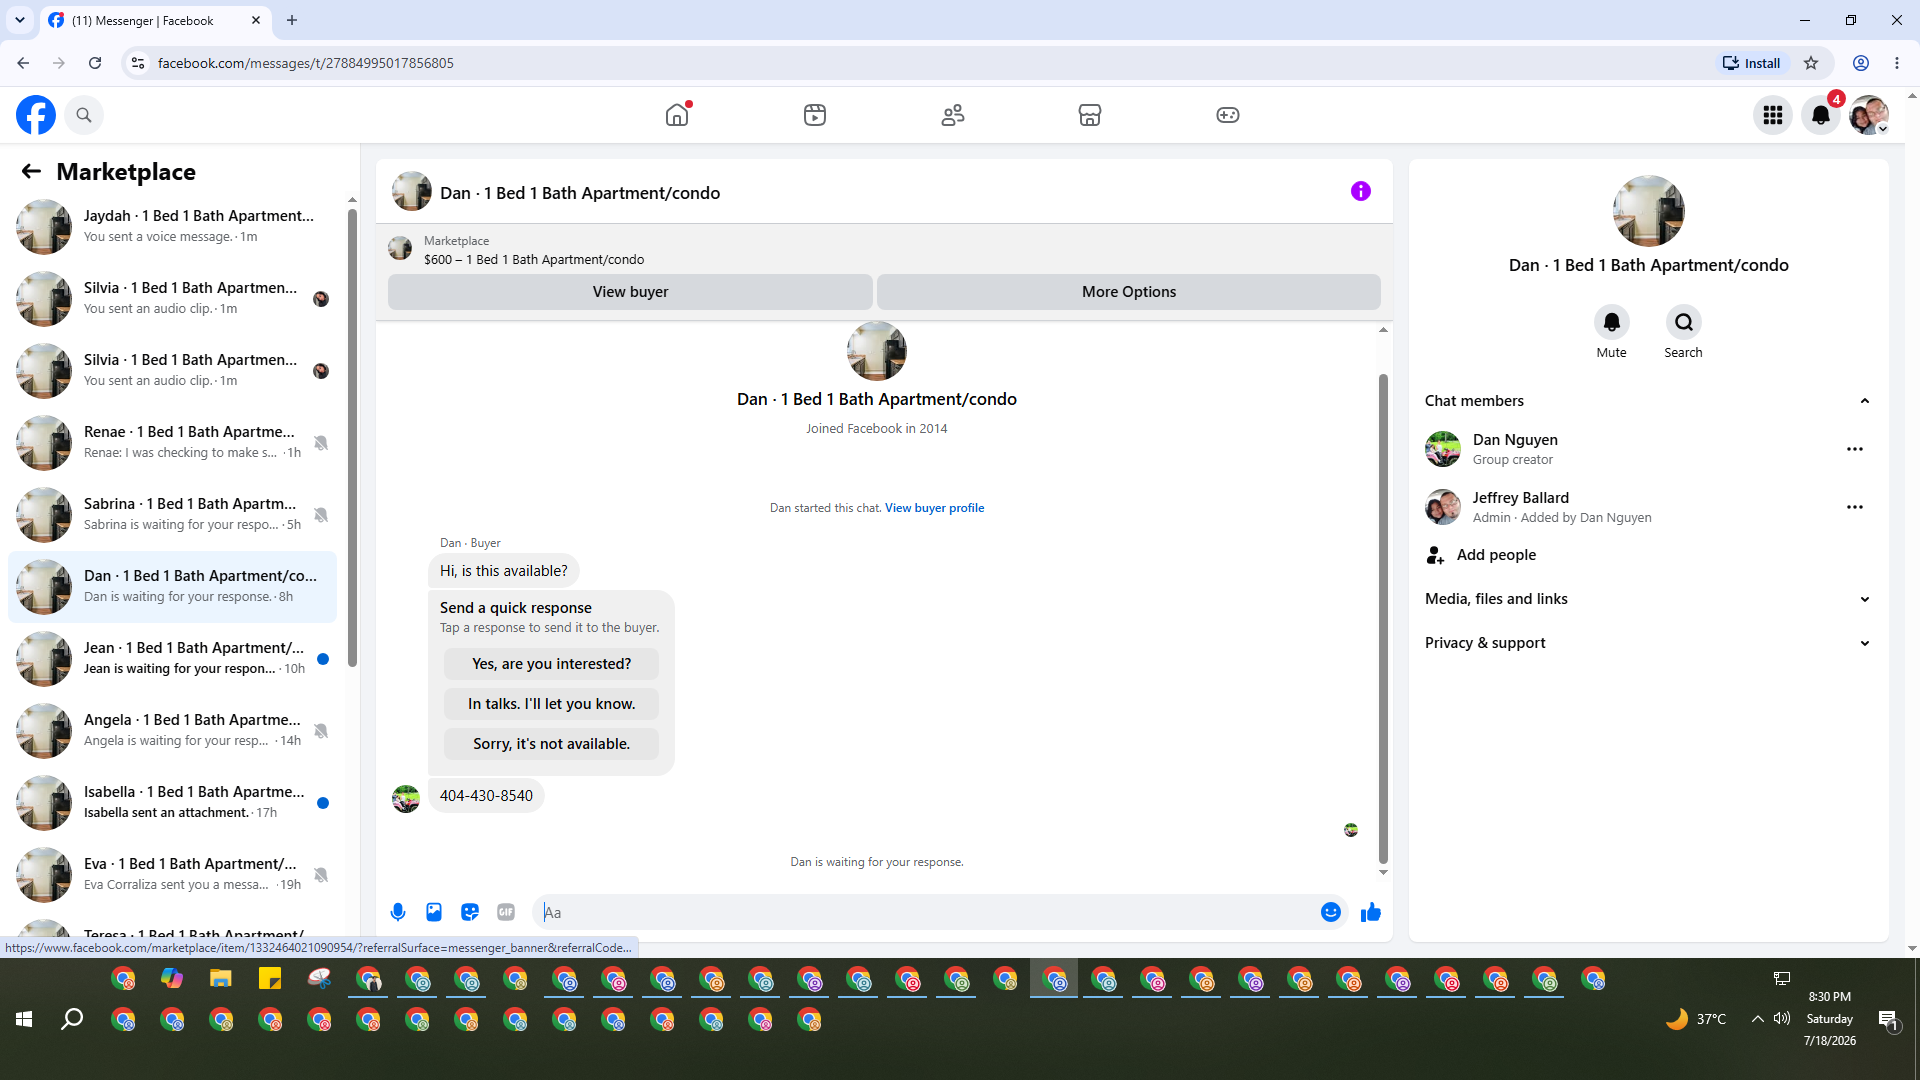
Task: Open a new browser tab
Action: pos(292,20)
